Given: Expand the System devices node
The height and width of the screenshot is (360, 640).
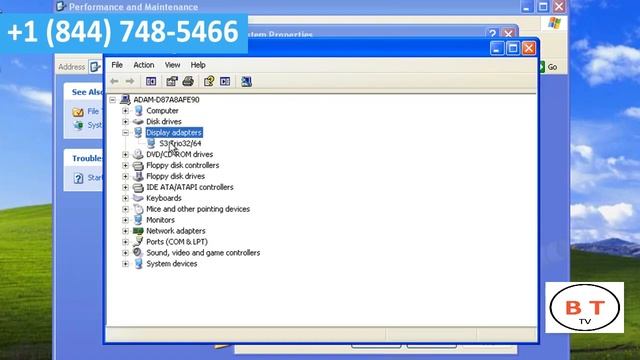Looking at the screenshot, I should pos(125,264).
